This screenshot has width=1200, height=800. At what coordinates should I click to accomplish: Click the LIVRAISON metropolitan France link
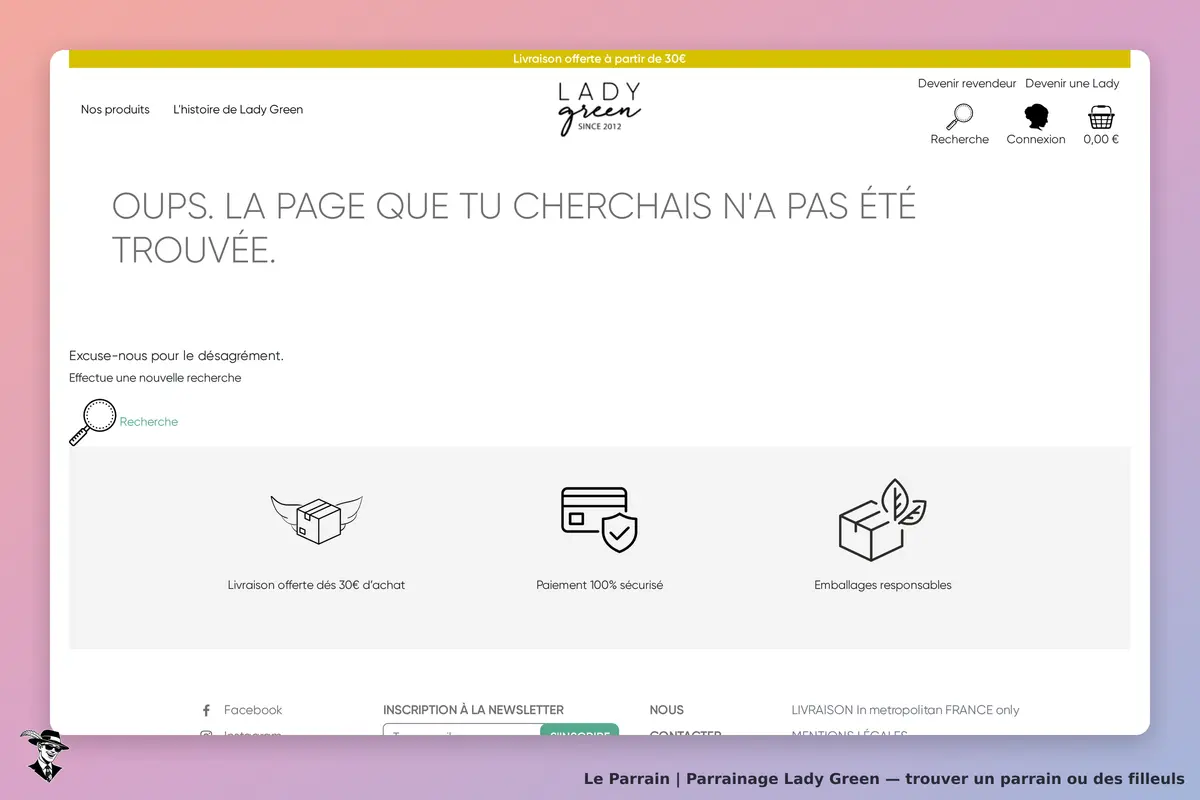coord(905,710)
